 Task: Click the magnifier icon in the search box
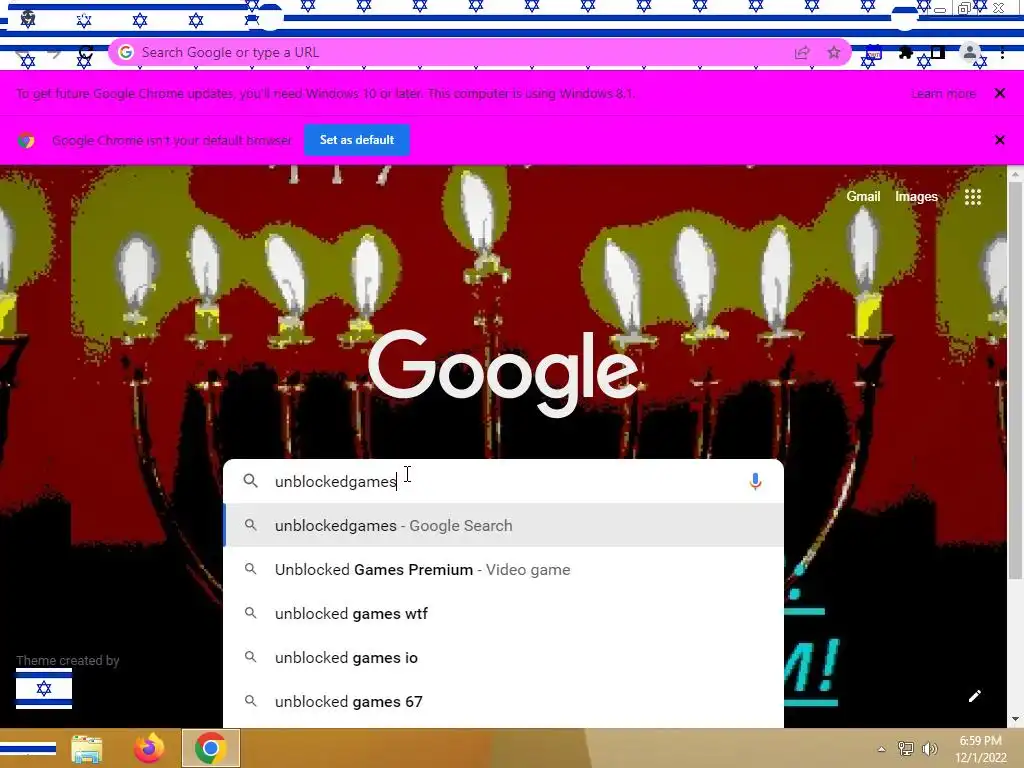[x=250, y=481]
